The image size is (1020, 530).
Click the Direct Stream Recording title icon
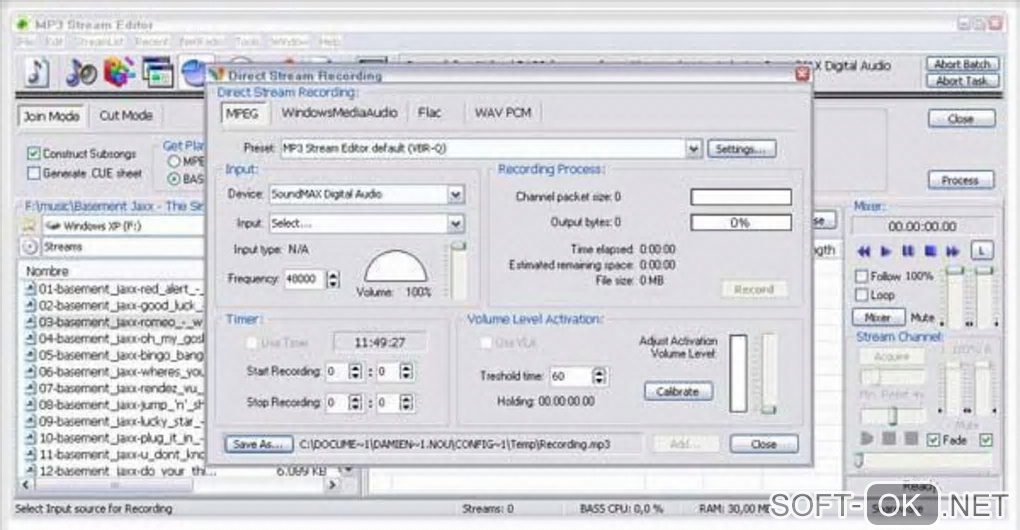pos(217,74)
